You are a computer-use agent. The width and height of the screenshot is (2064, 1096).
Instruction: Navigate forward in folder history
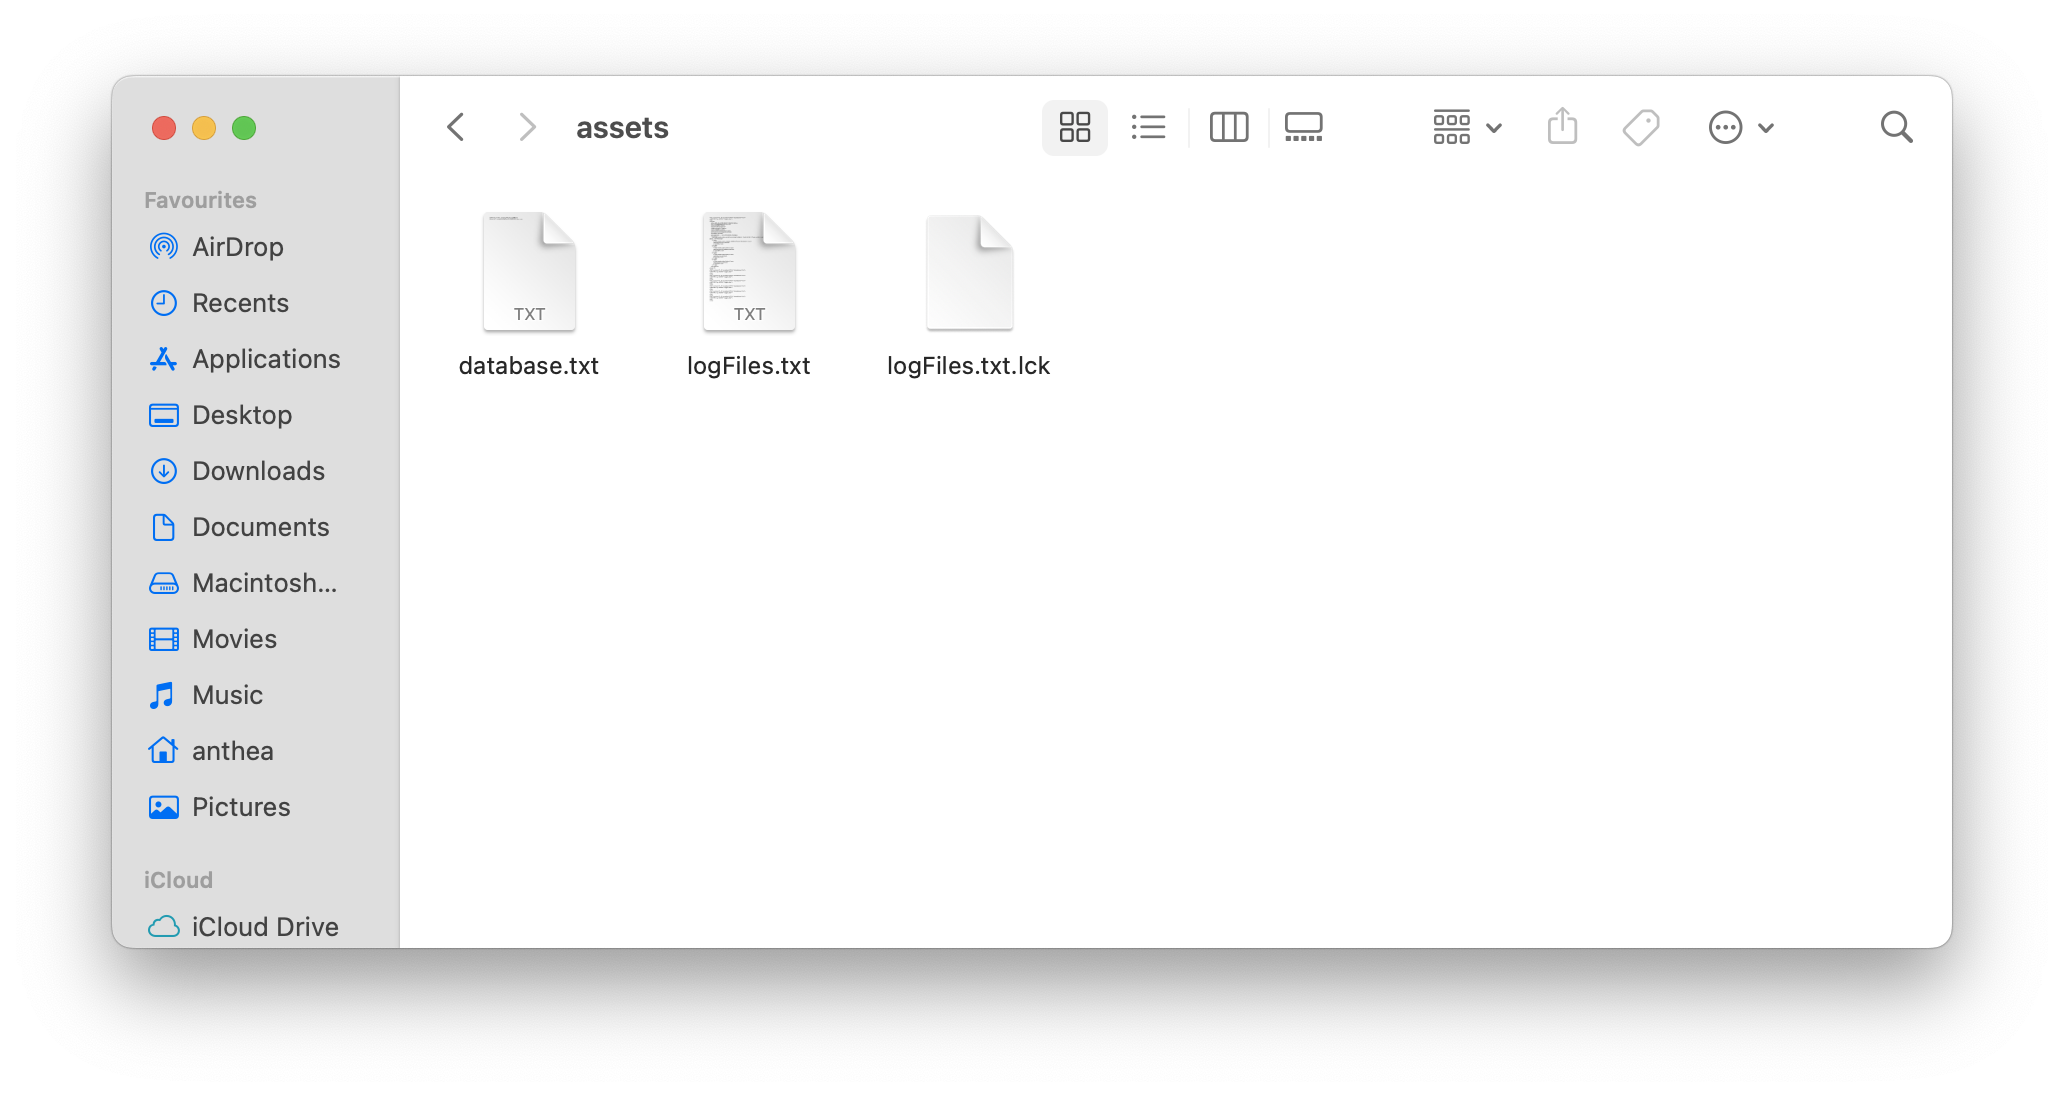coord(523,127)
